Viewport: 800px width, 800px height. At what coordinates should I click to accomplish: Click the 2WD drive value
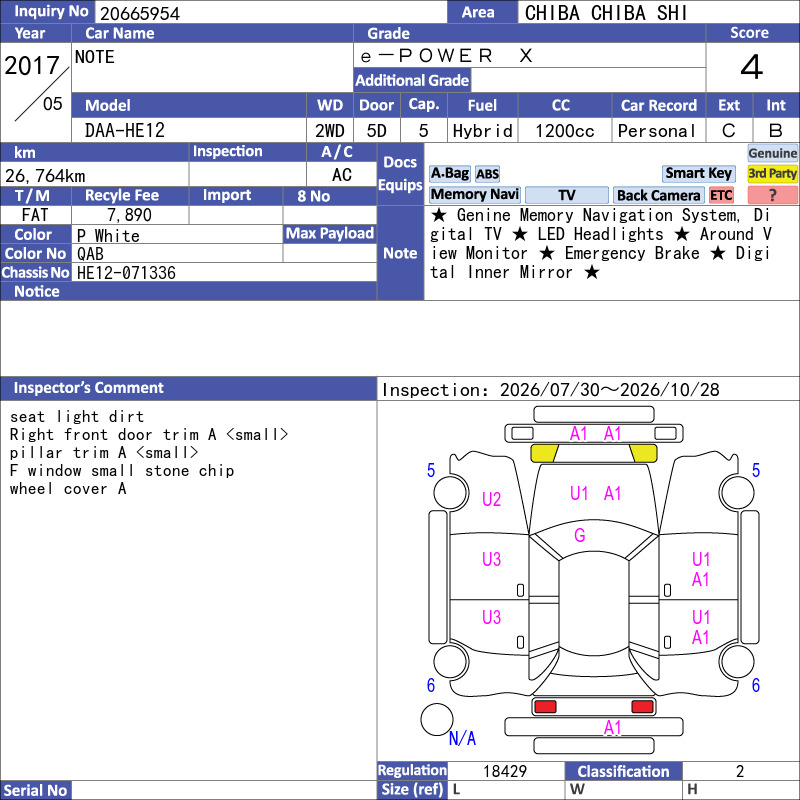(330, 131)
